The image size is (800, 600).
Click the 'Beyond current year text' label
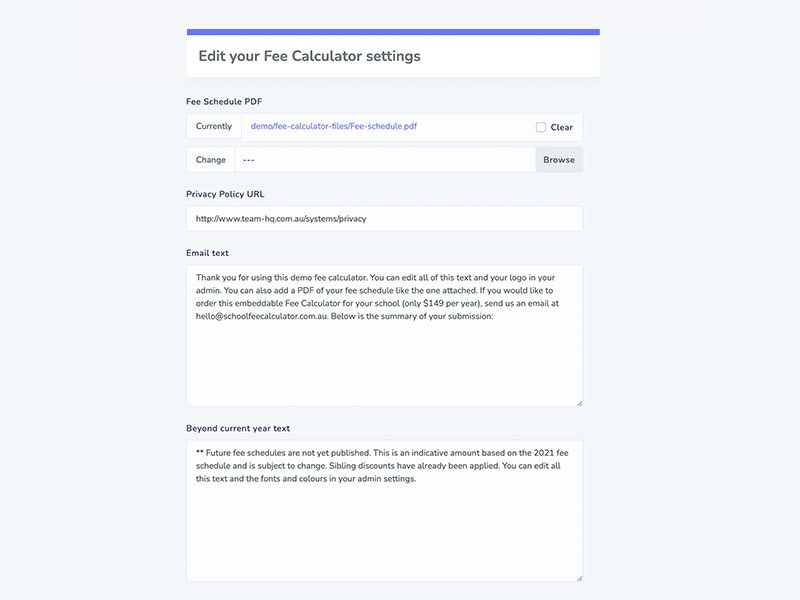238,428
